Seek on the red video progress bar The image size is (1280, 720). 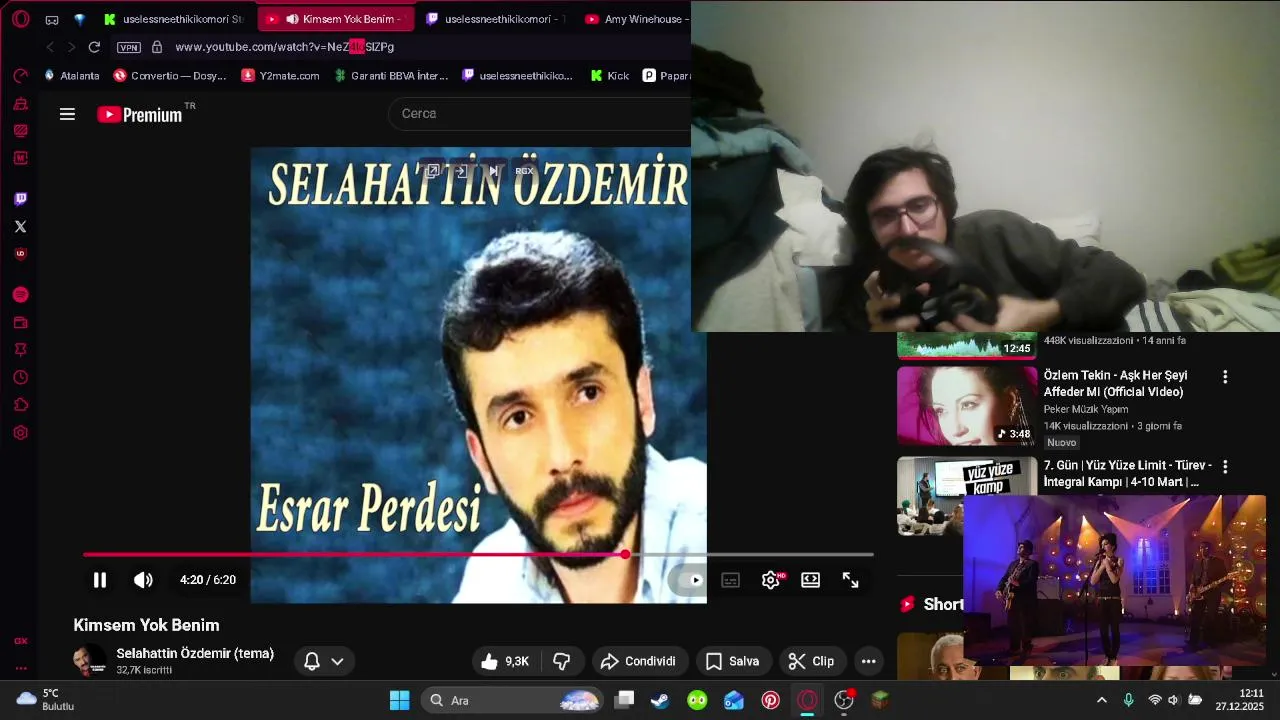[478, 554]
